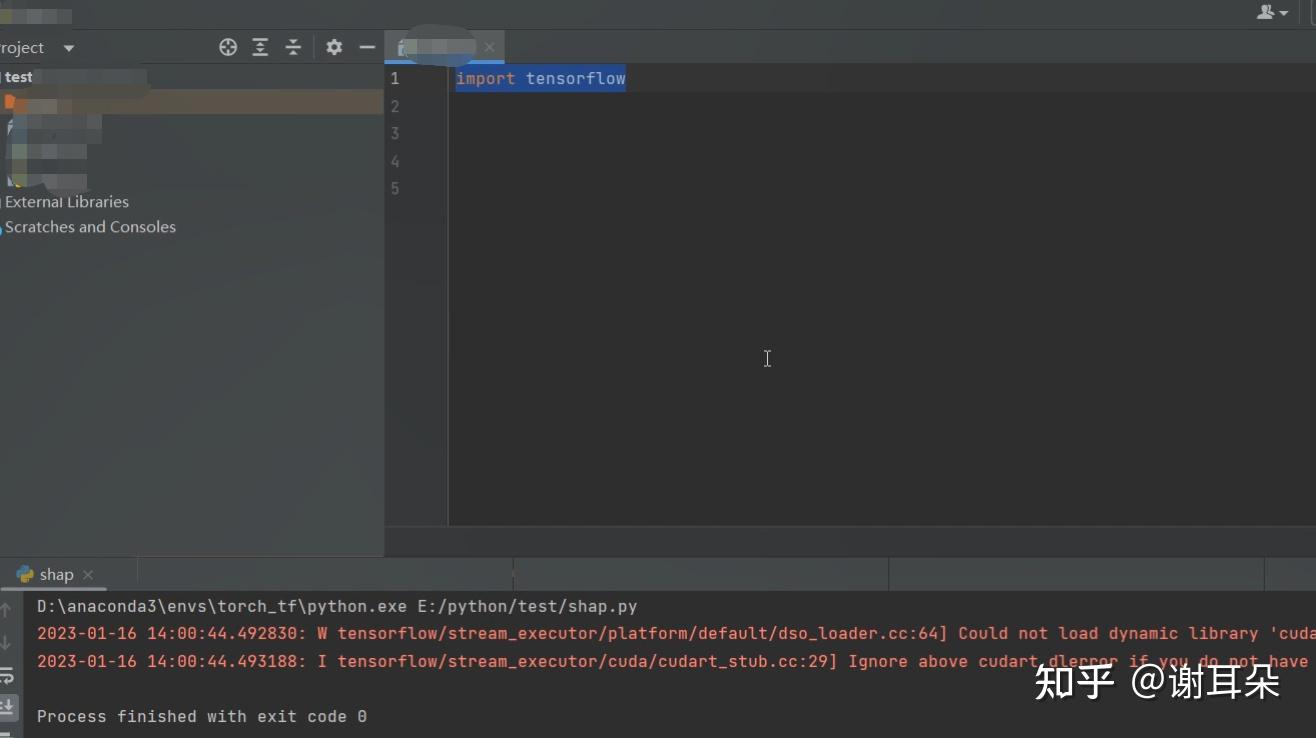Open the Project panel settings gear
This screenshot has height=738, width=1316.
coord(334,47)
